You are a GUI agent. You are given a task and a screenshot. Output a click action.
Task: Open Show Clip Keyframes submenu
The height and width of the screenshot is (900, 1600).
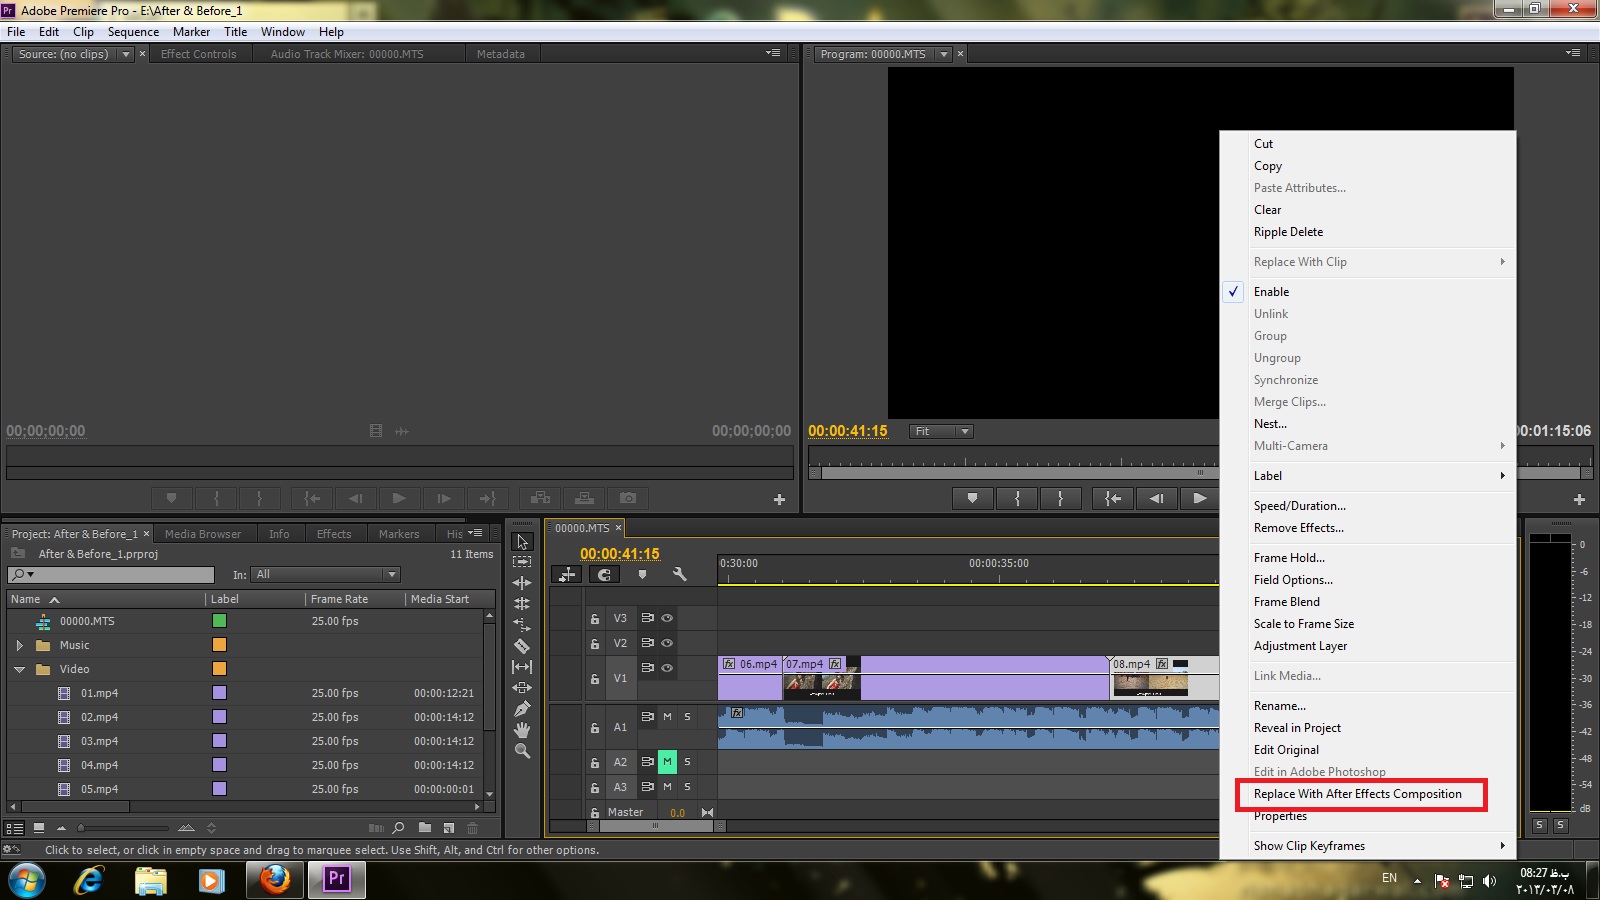1368,846
